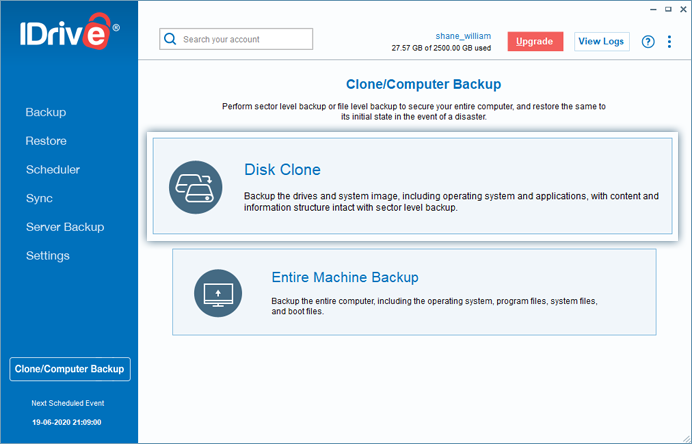Click the Disk Clone description text
Viewport: 692px width, 444px height.
click(451, 202)
